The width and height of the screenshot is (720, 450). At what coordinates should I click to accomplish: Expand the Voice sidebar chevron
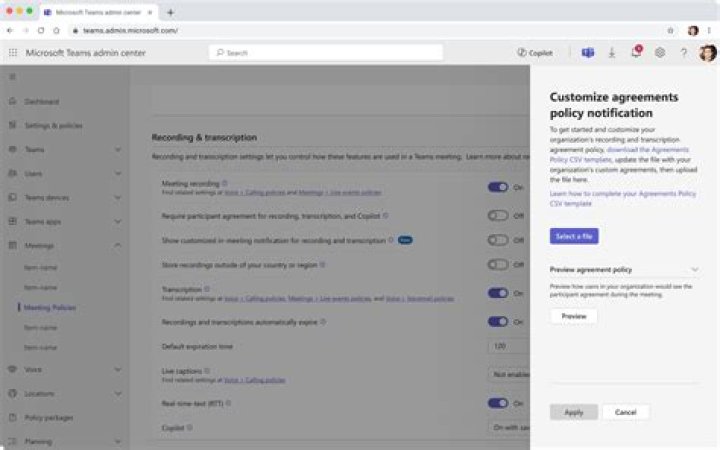(x=118, y=369)
